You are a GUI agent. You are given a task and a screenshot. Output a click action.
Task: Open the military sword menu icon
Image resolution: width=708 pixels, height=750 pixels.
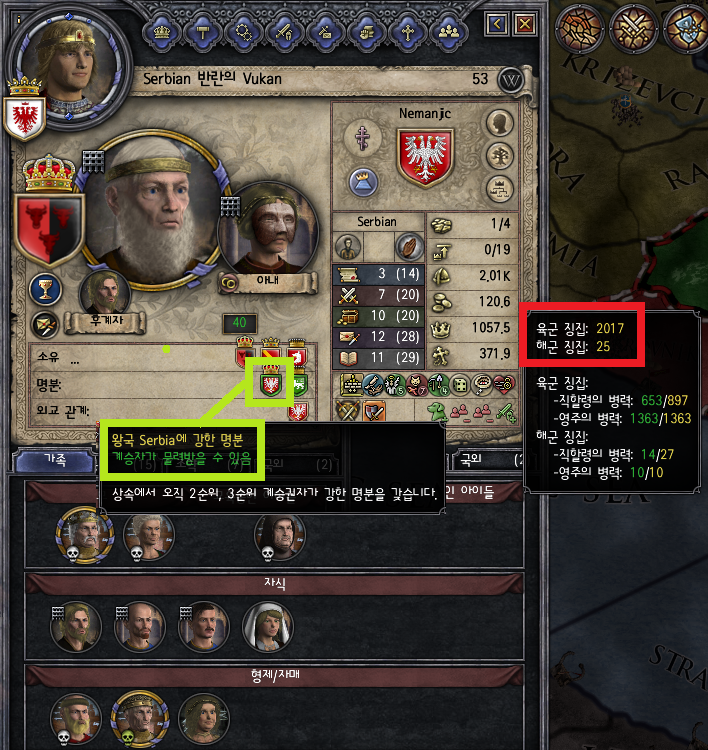point(285,32)
